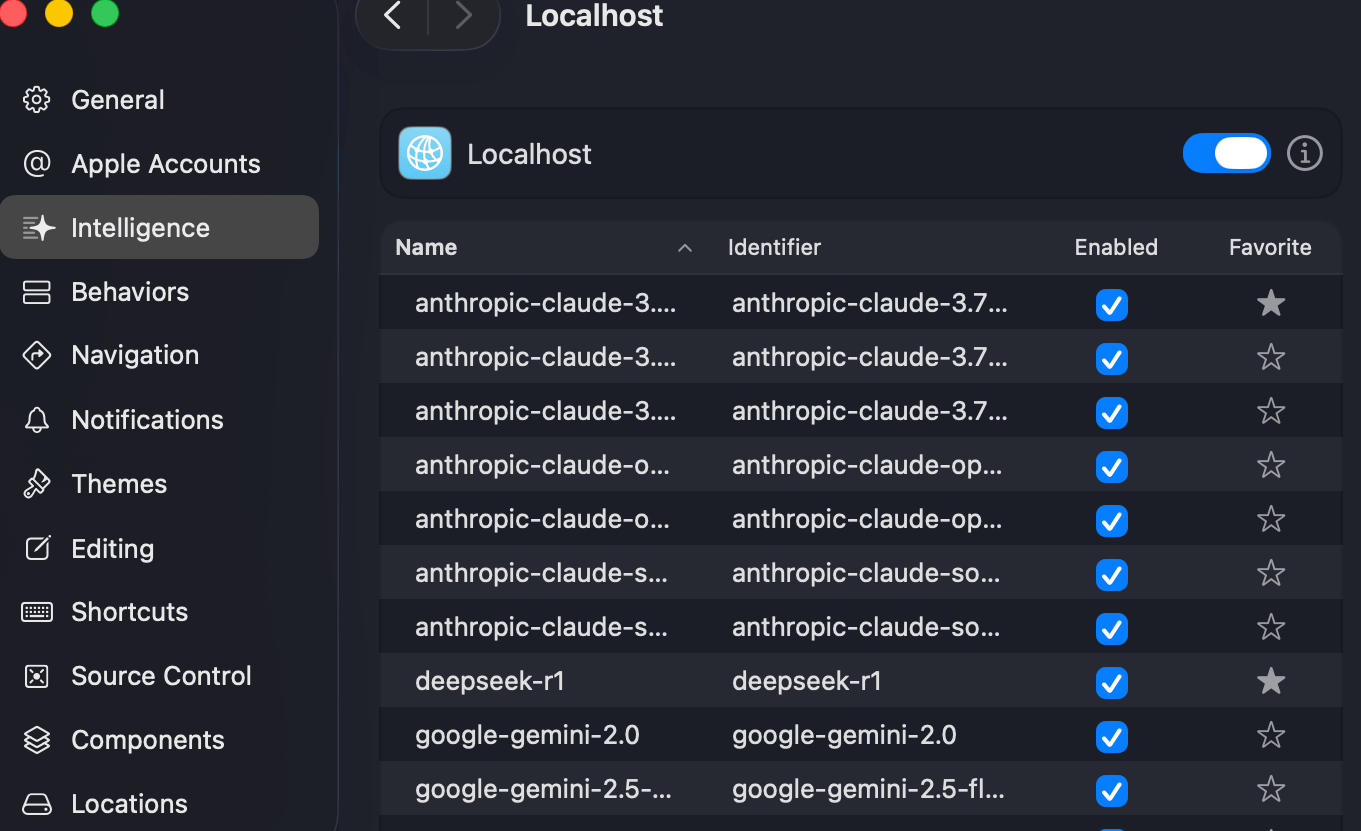Viewport: 1361px width, 831px height.
Task: Open General settings in sidebar
Action: [x=117, y=100]
